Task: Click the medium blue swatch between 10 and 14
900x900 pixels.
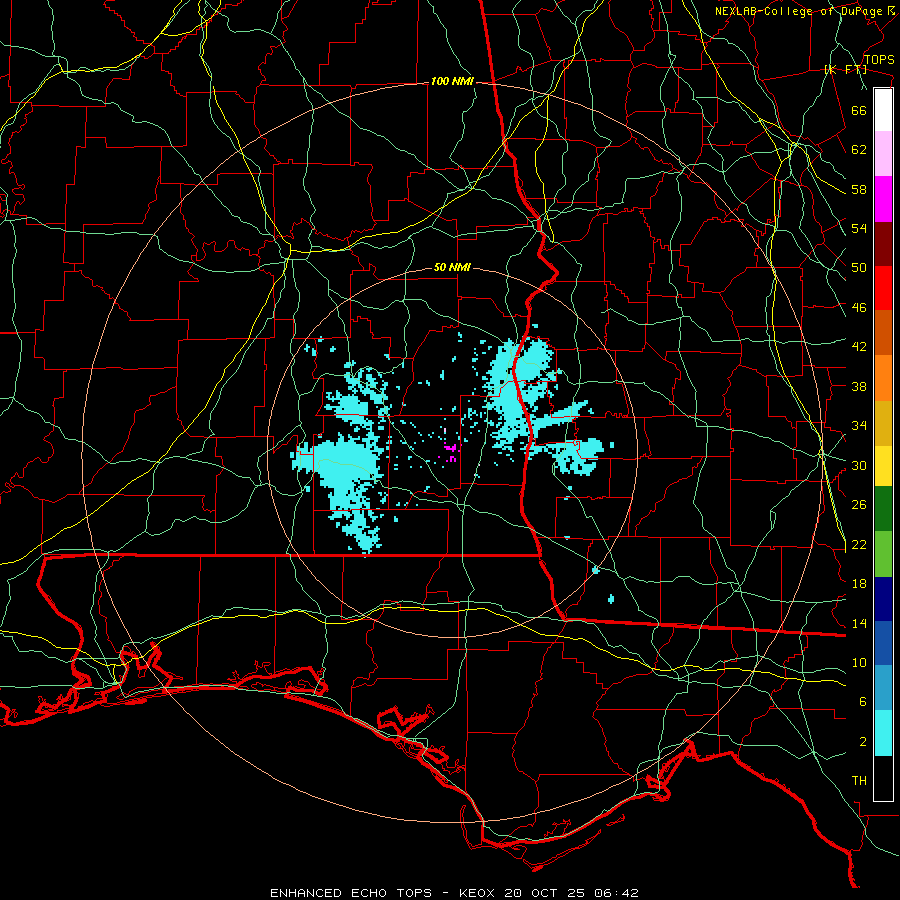Action: click(x=883, y=643)
